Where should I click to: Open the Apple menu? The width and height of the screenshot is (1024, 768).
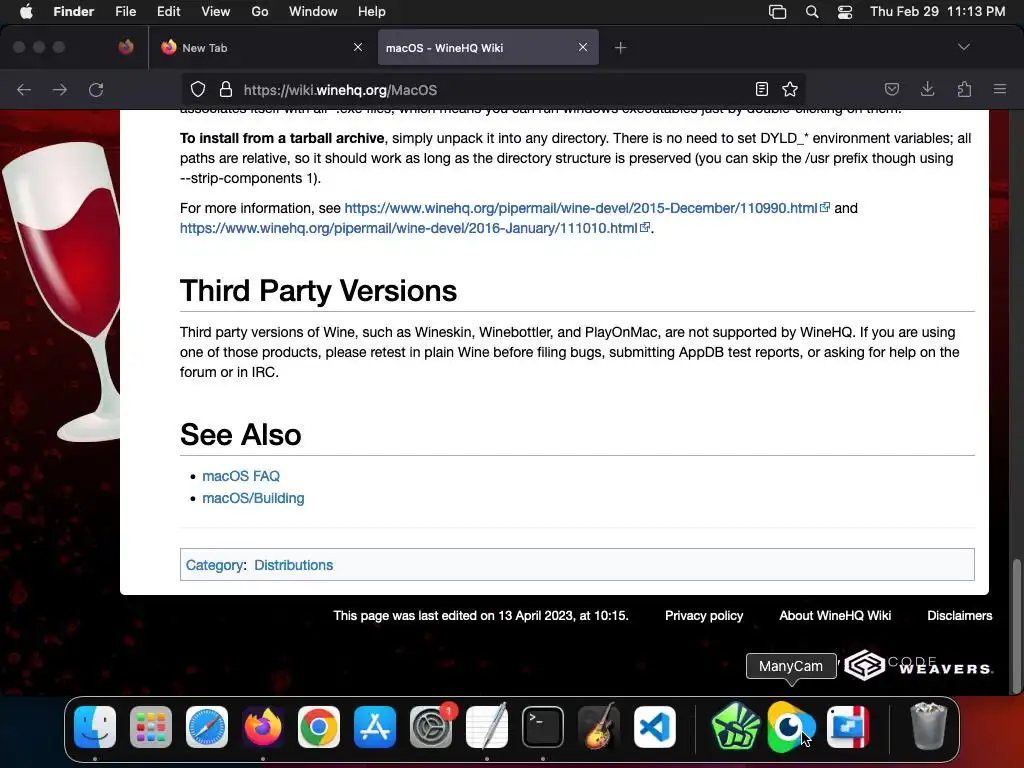pos(26,12)
